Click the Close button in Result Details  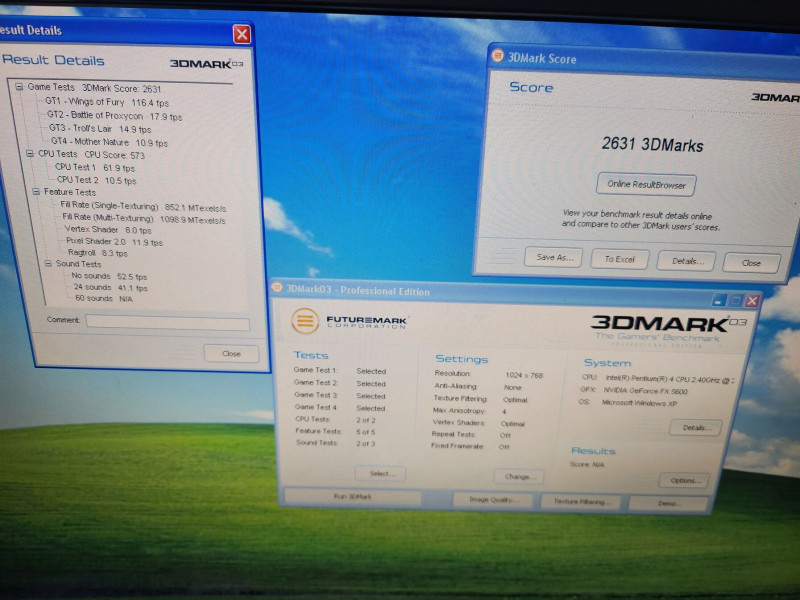231,354
